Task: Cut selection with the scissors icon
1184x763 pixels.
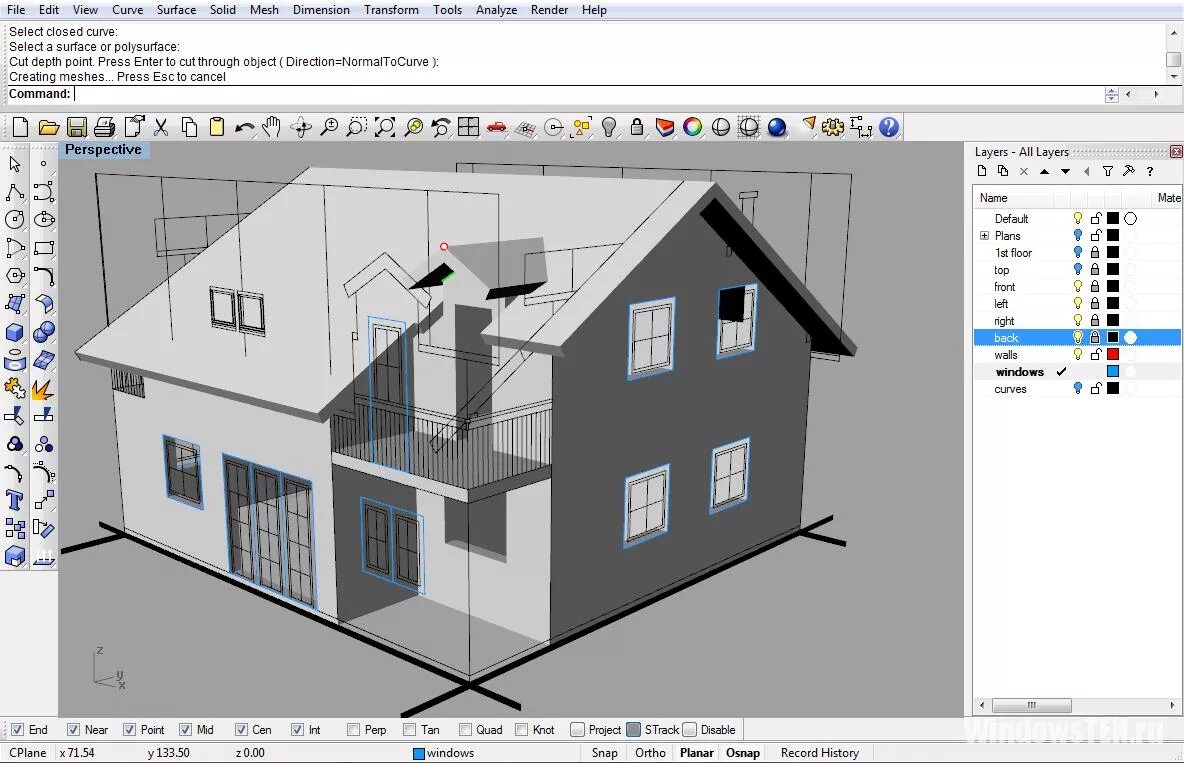Action: 161,127
